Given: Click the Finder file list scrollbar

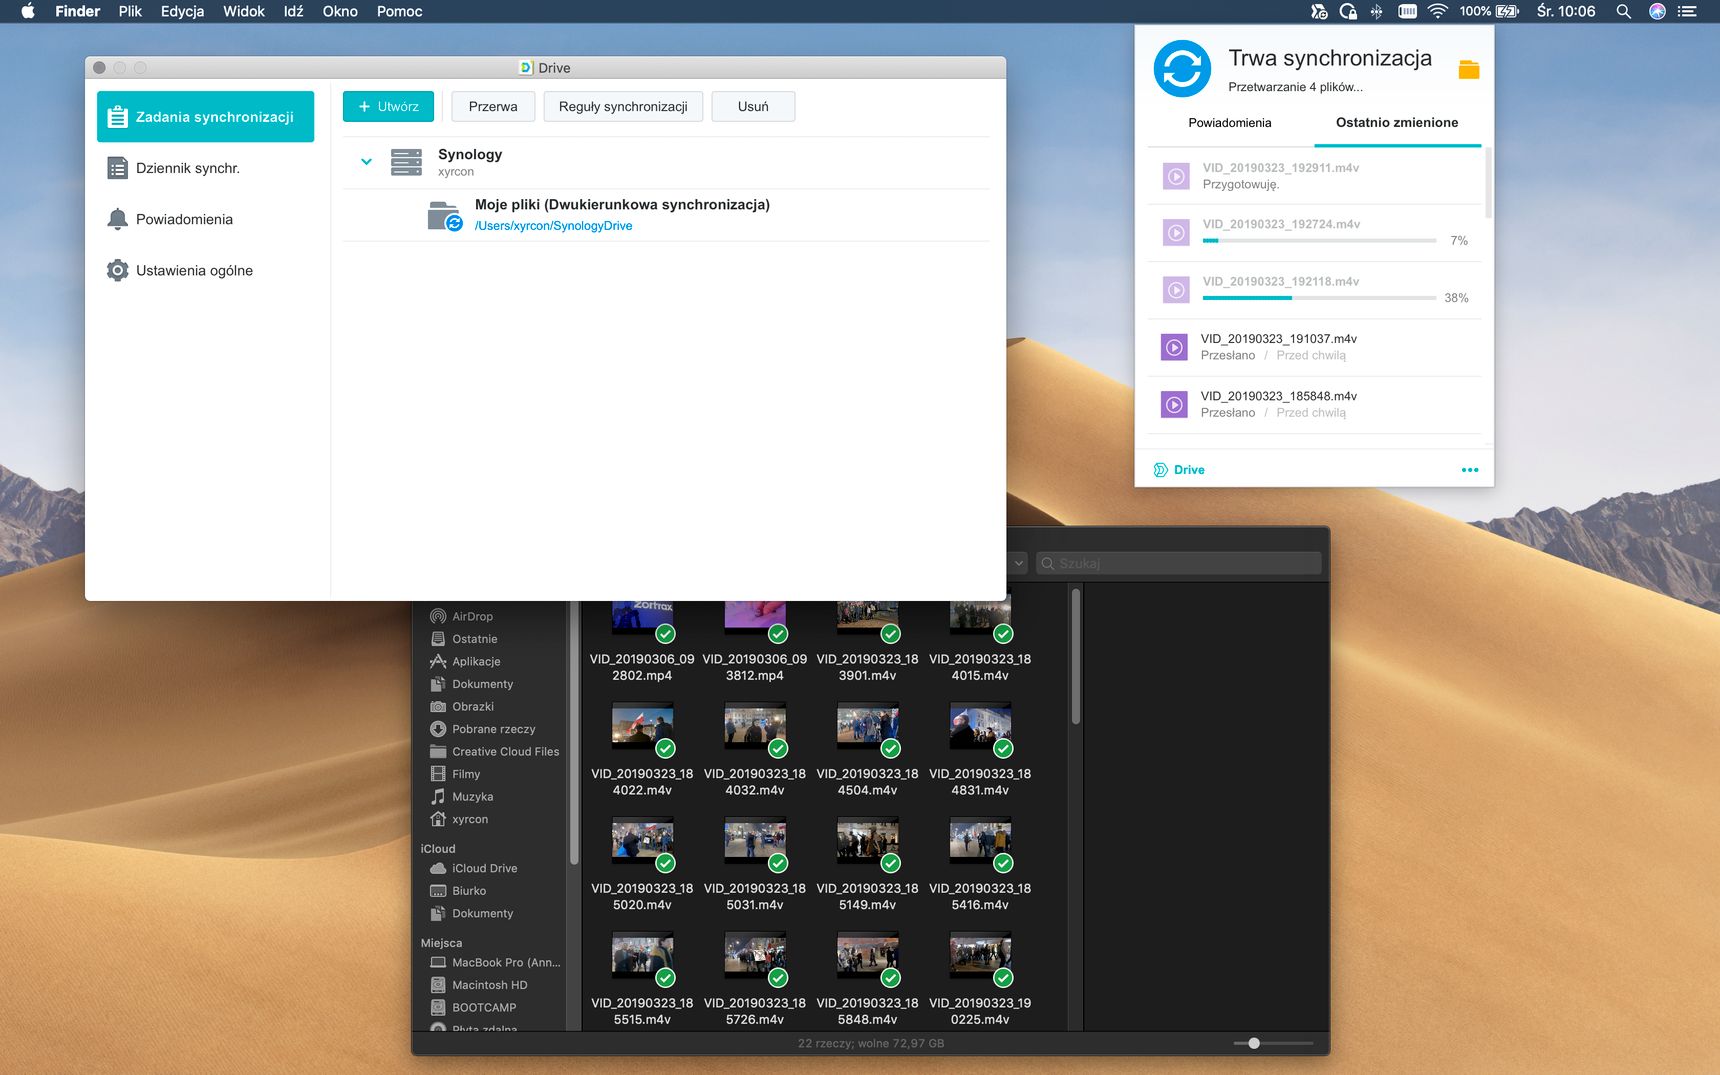Looking at the screenshot, I should pyautogui.click(x=1076, y=657).
